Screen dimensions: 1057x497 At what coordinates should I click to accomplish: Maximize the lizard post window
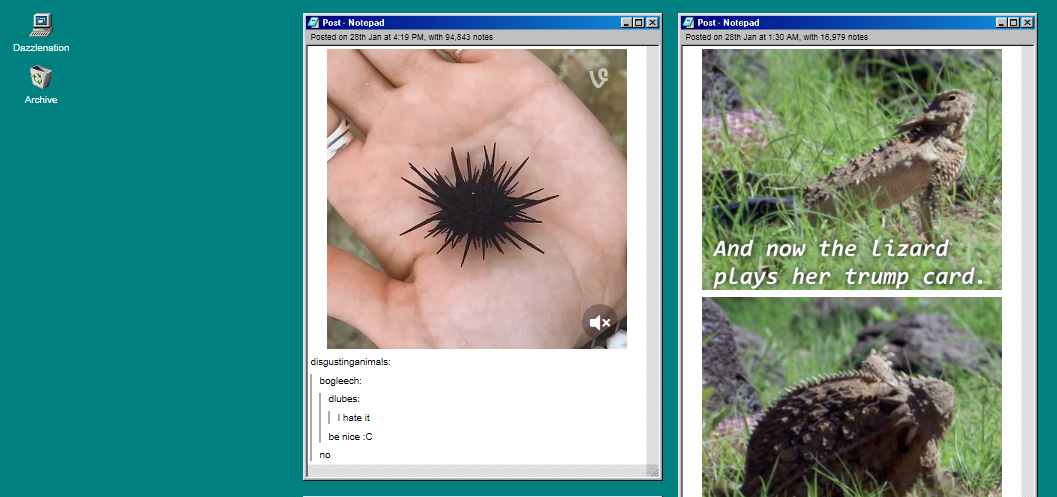pyautogui.click(x=1013, y=22)
